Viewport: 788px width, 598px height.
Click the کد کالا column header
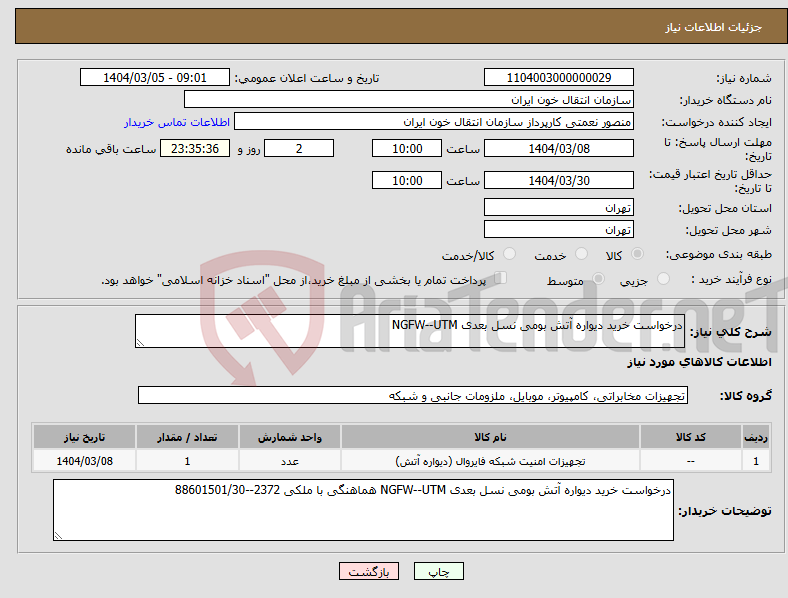click(691, 437)
